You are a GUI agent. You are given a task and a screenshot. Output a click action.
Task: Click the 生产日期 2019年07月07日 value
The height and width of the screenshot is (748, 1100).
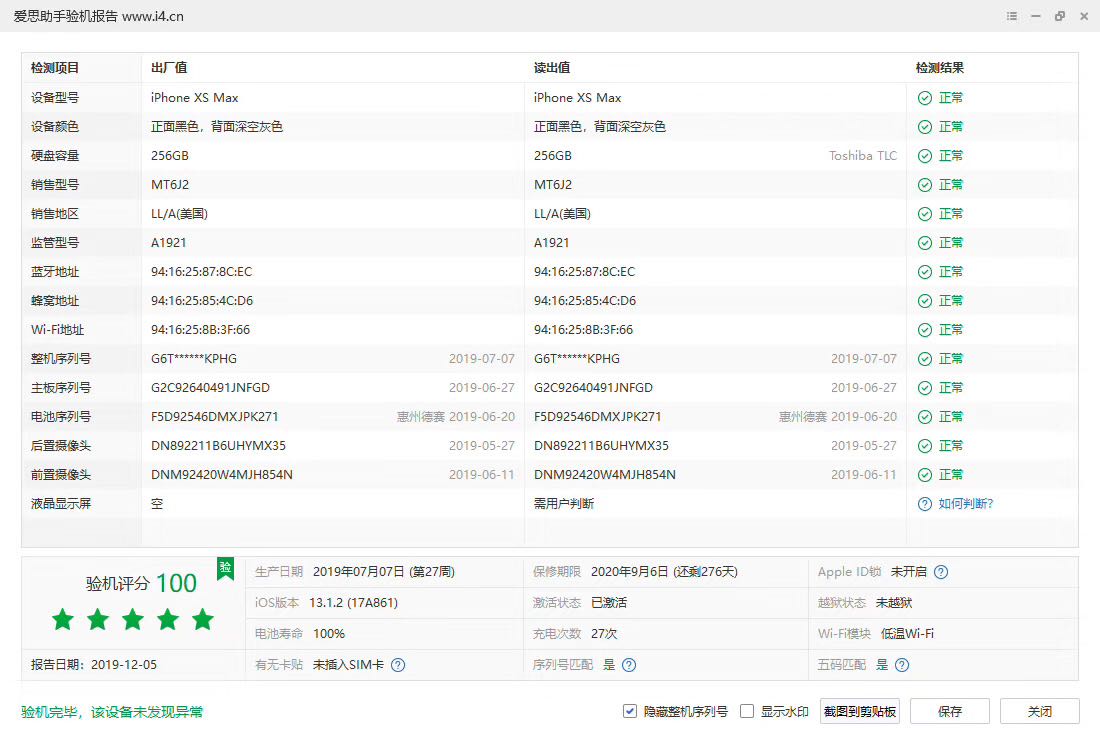[384, 572]
